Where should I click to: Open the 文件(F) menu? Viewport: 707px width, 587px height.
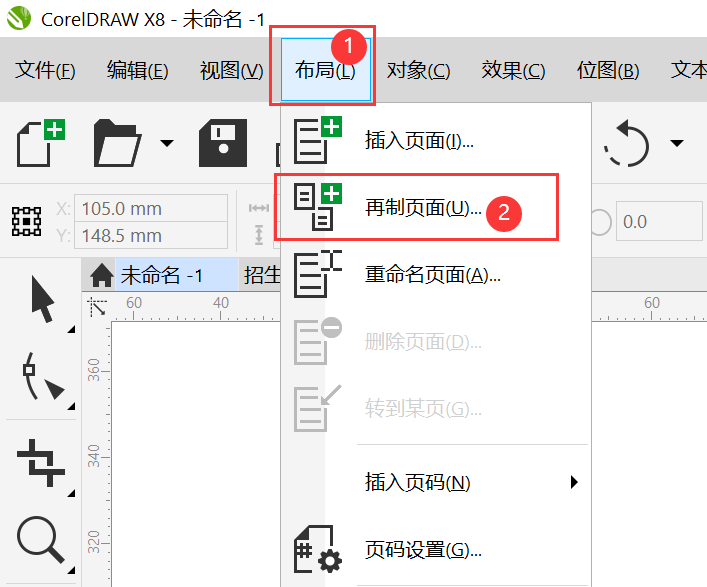click(45, 70)
